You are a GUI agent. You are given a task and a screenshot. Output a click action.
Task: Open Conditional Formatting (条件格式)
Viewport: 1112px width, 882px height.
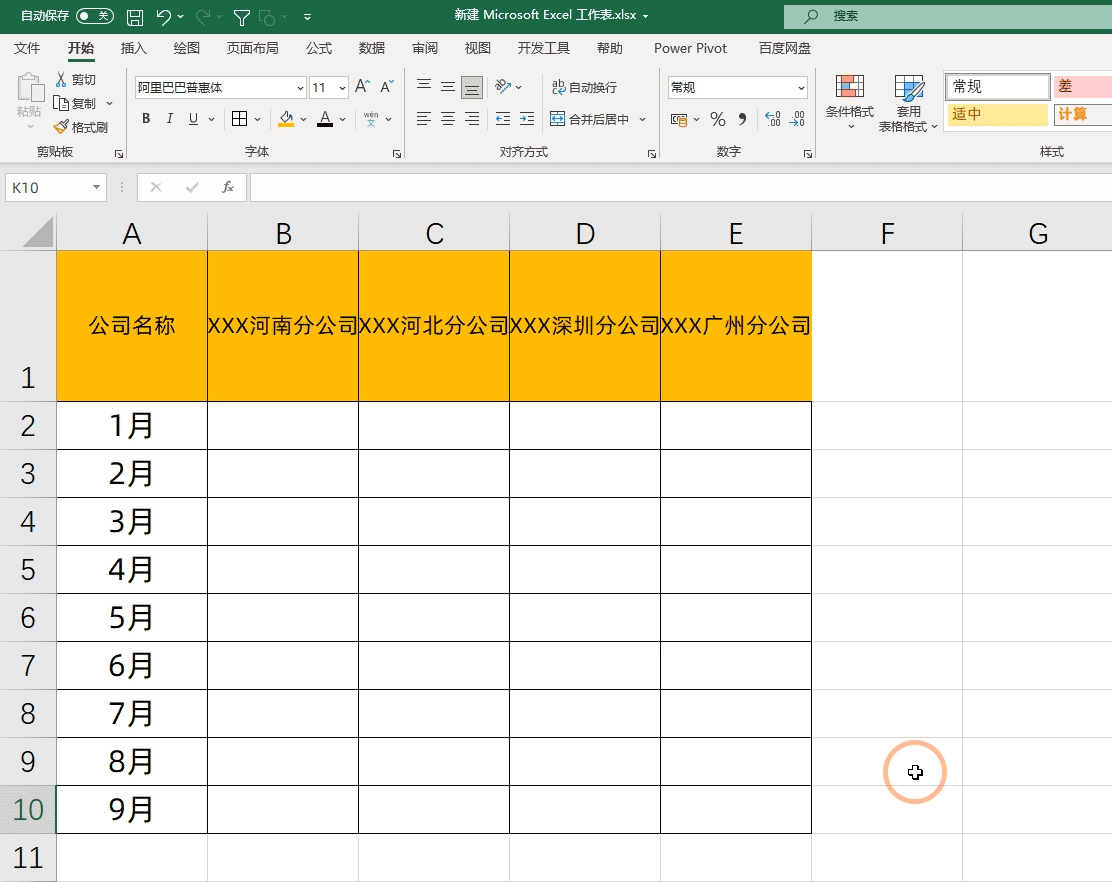click(850, 103)
